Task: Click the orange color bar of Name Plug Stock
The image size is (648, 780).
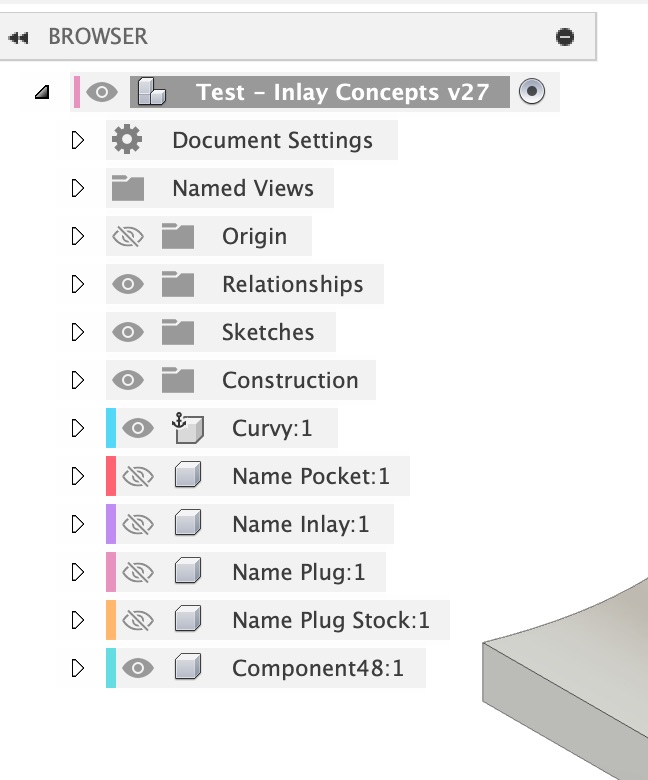Action: point(111,620)
